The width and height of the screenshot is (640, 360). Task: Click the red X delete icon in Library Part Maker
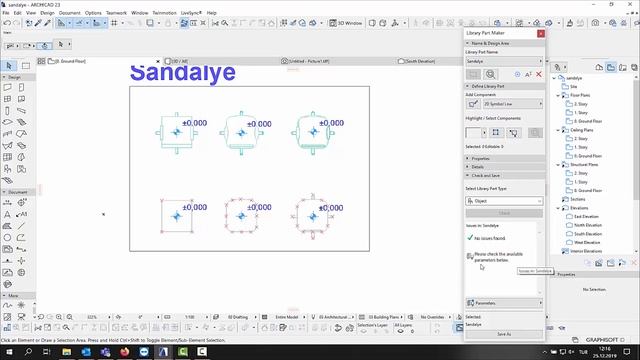point(539,74)
